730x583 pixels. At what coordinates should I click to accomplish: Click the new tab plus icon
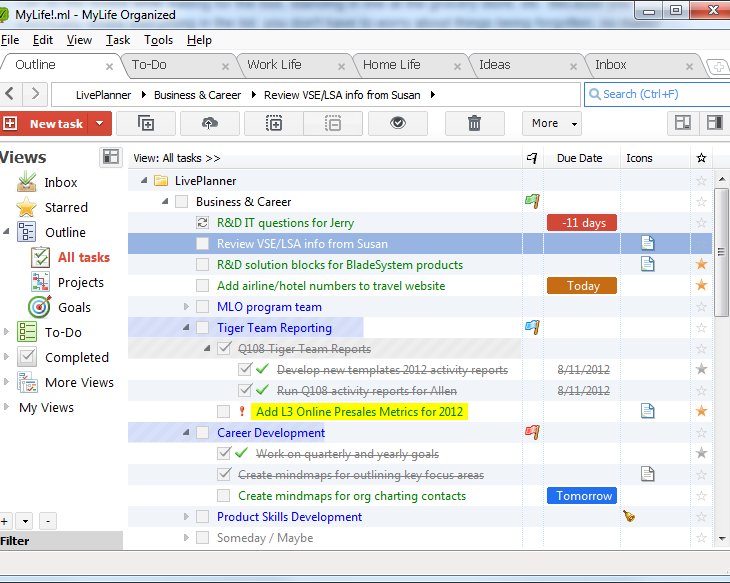[x=718, y=67]
